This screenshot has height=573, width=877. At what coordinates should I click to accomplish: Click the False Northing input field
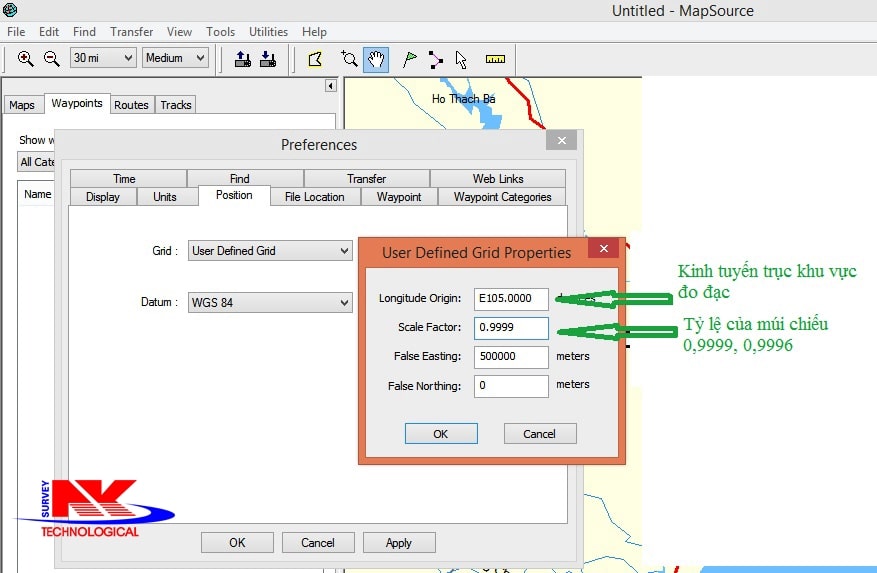click(511, 386)
